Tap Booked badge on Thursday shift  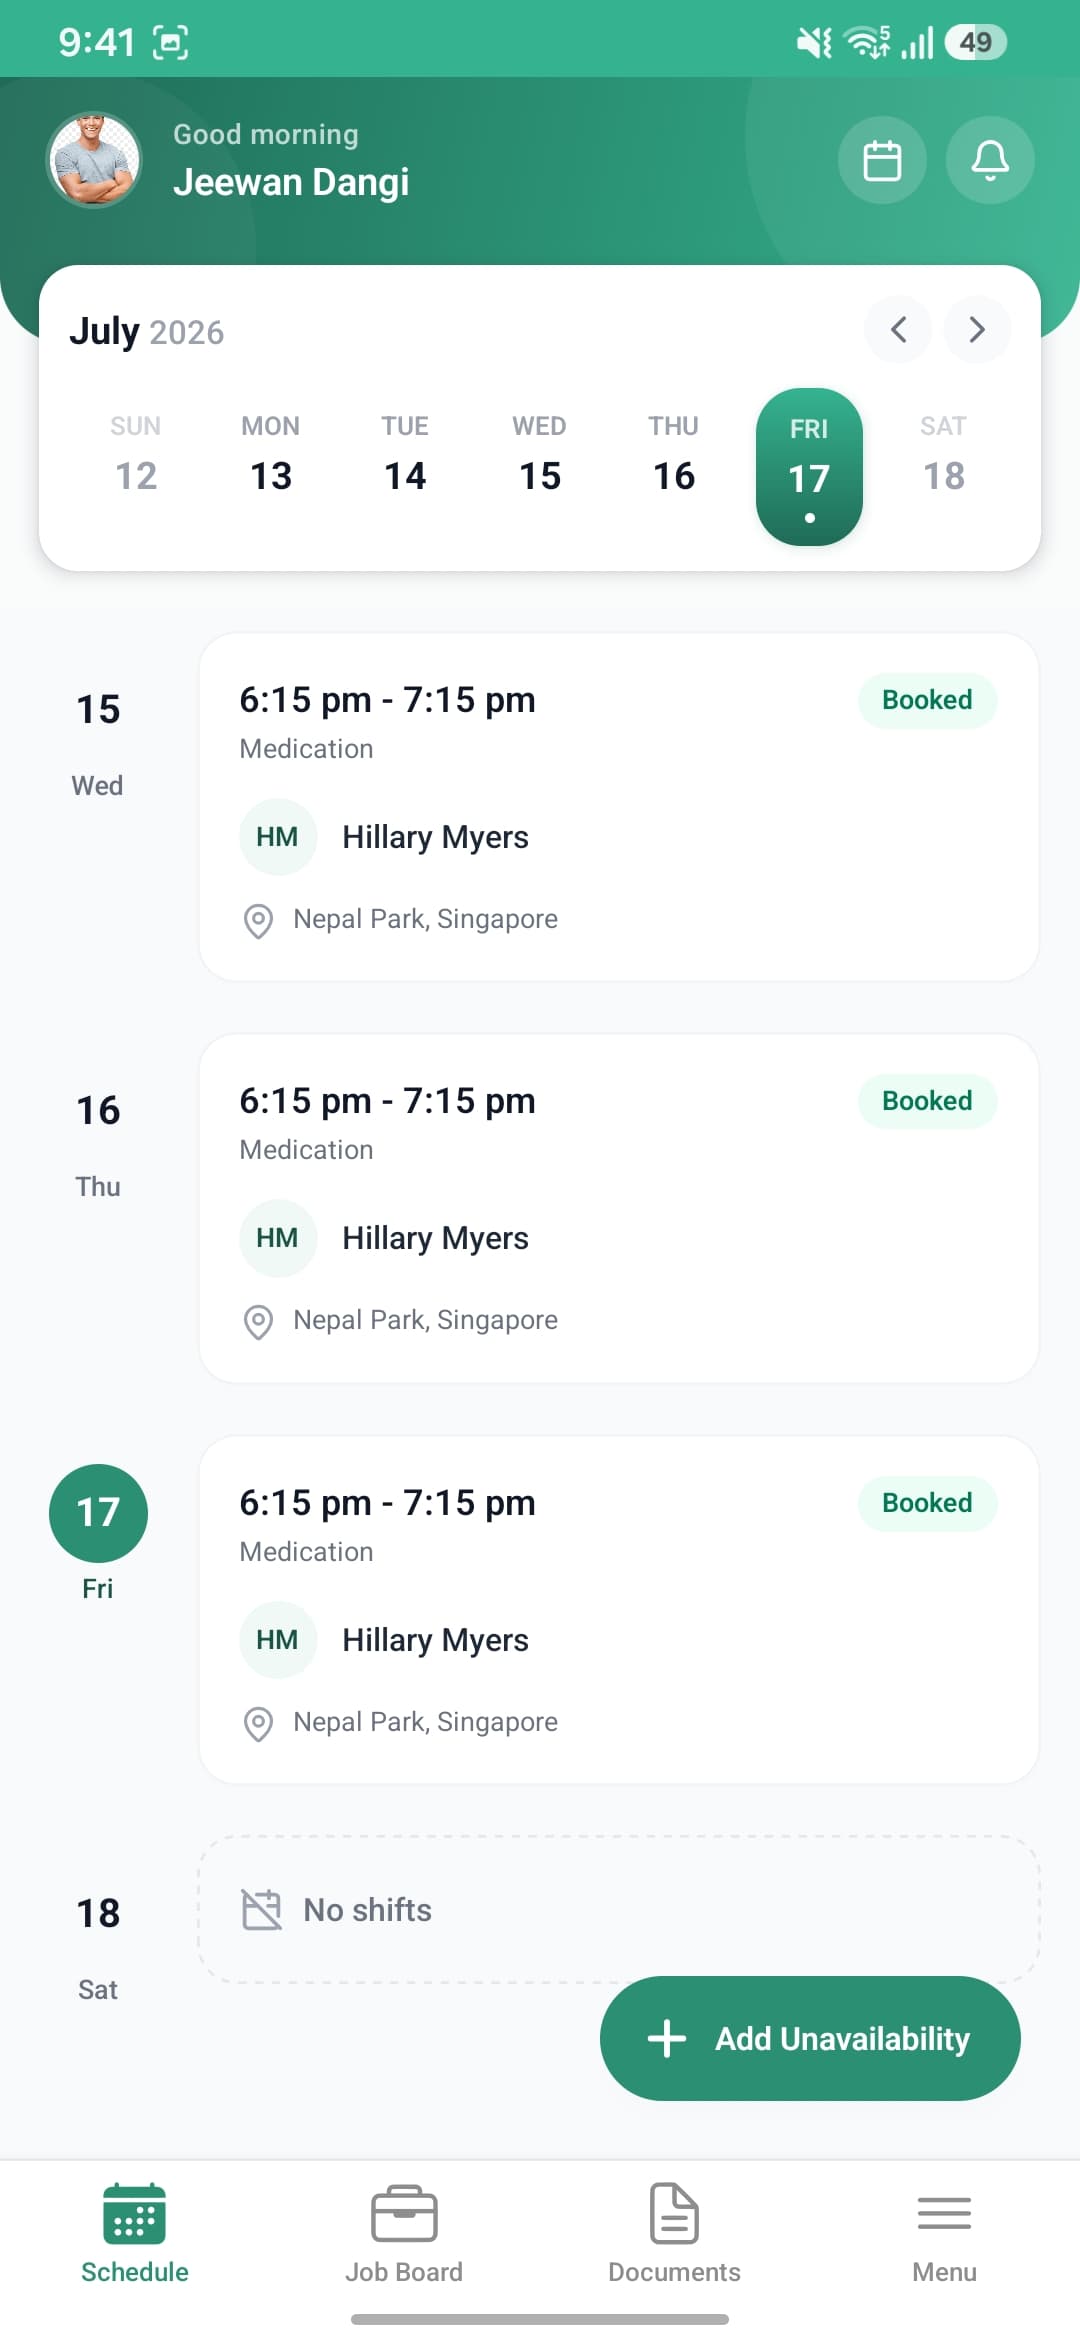pos(927,1101)
